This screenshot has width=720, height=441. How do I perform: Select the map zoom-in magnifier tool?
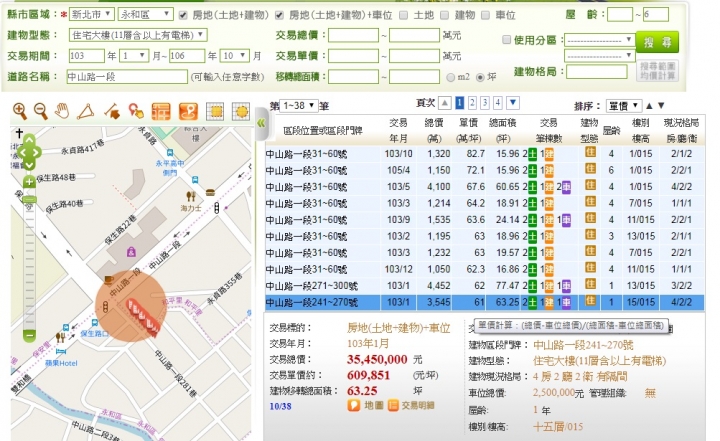[20, 111]
